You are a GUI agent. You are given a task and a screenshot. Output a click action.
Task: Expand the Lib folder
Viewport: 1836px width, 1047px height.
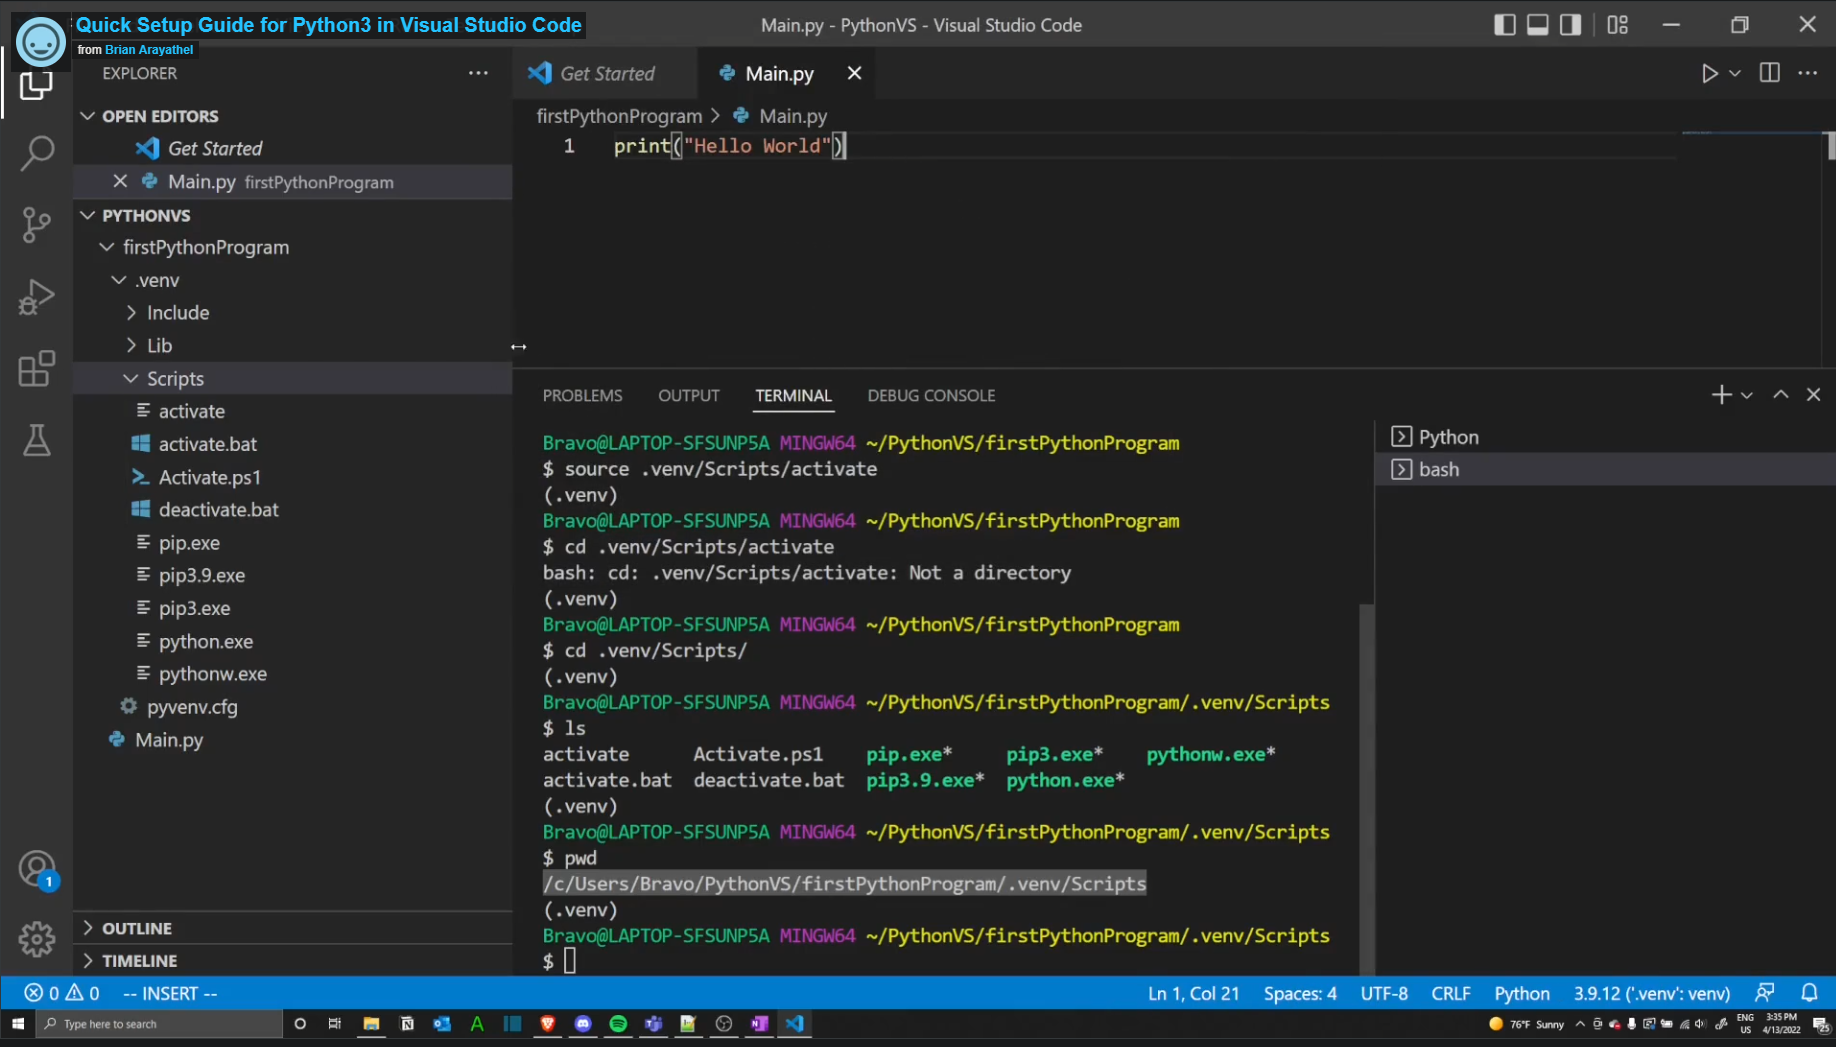coord(131,346)
